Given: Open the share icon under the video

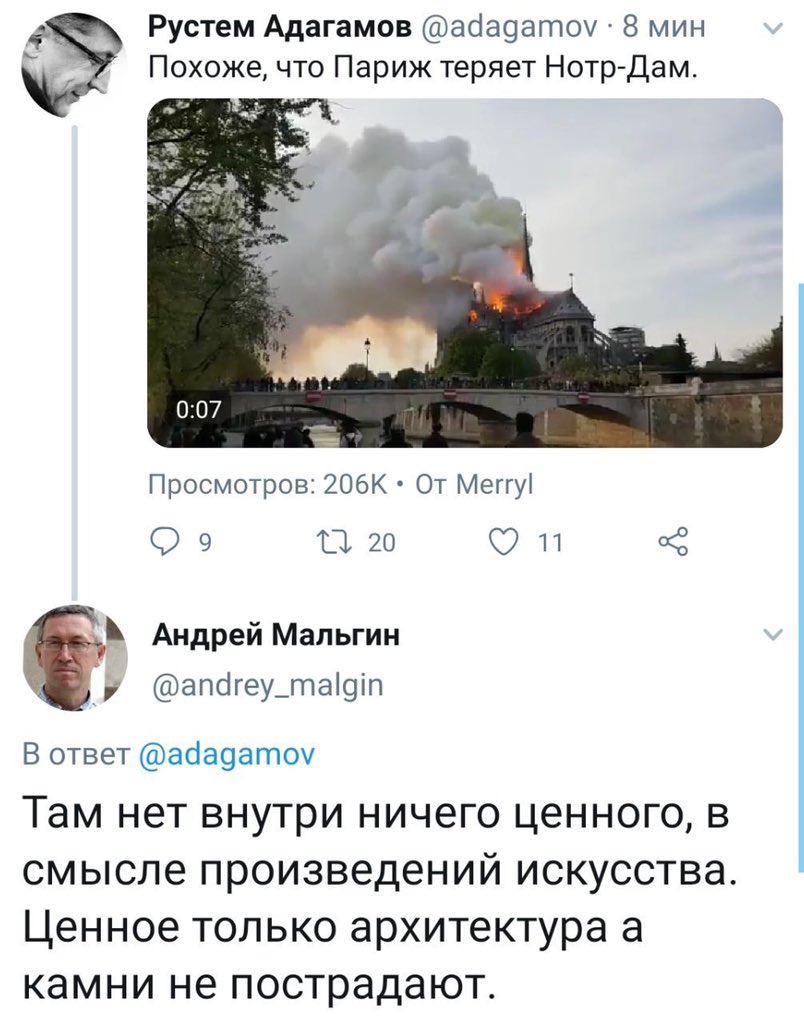Looking at the screenshot, I should click(x=673, y=541).
